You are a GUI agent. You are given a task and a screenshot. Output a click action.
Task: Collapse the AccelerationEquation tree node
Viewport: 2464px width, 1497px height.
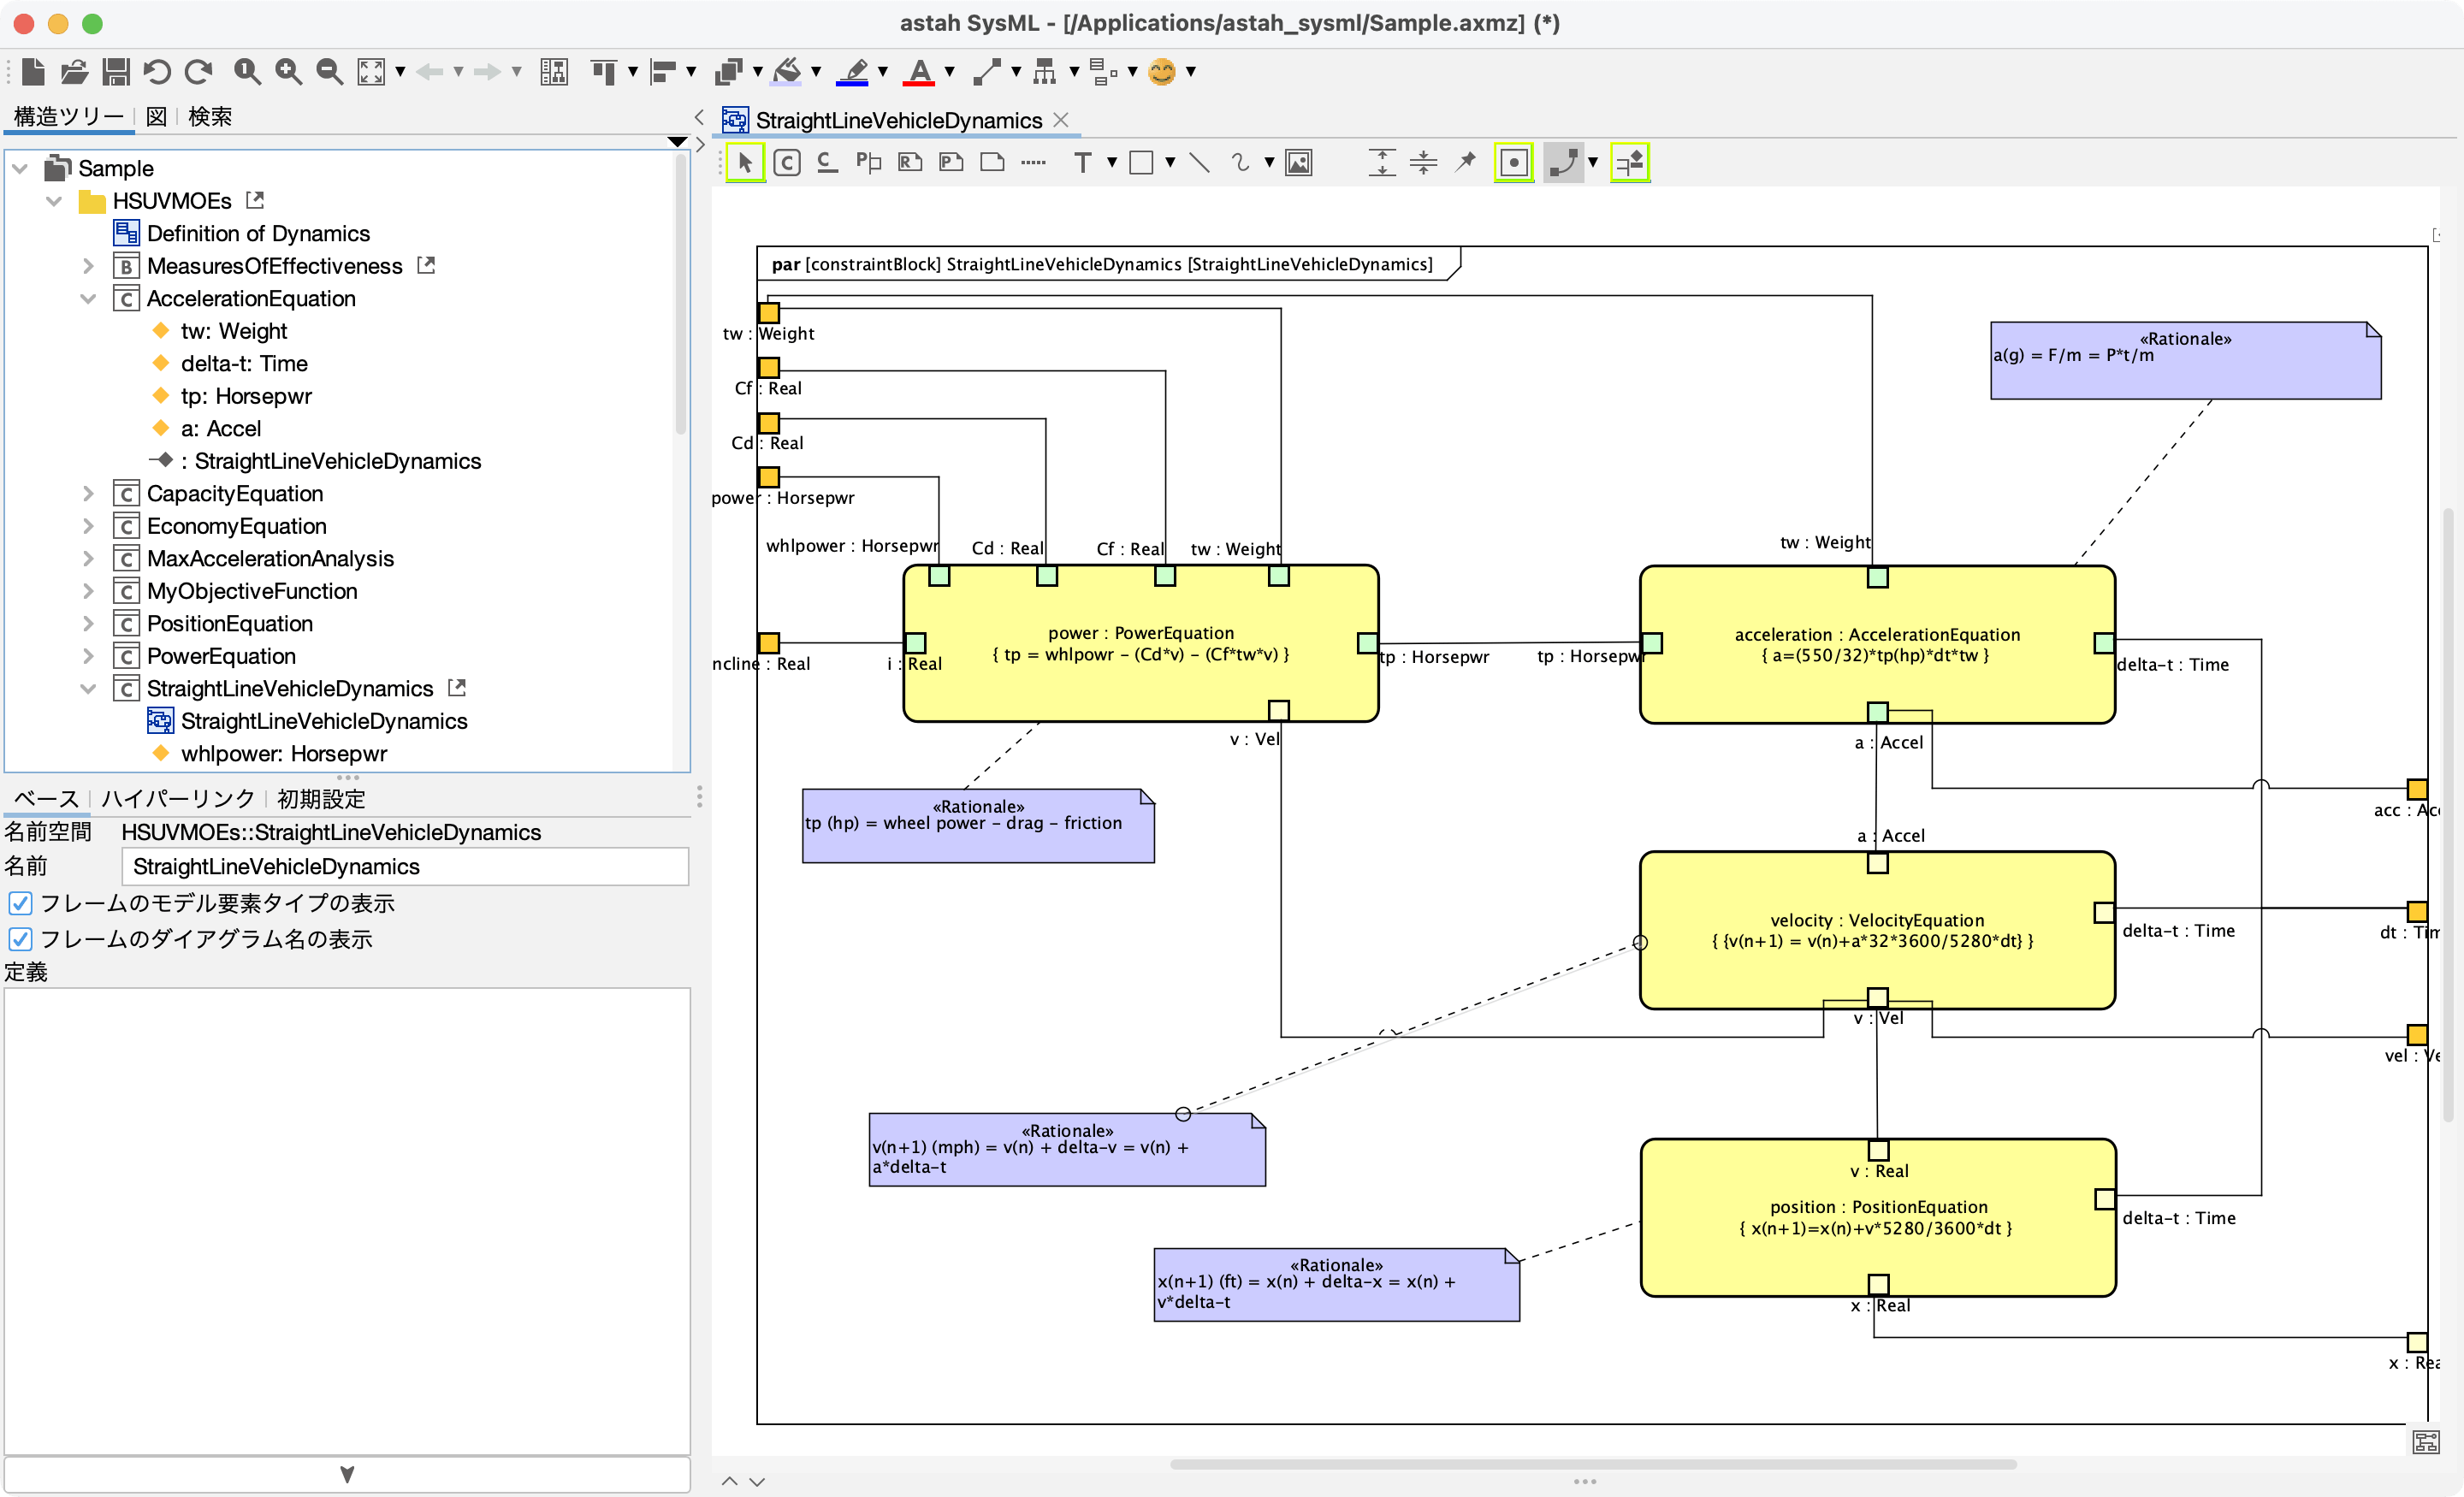pos(88,298)
